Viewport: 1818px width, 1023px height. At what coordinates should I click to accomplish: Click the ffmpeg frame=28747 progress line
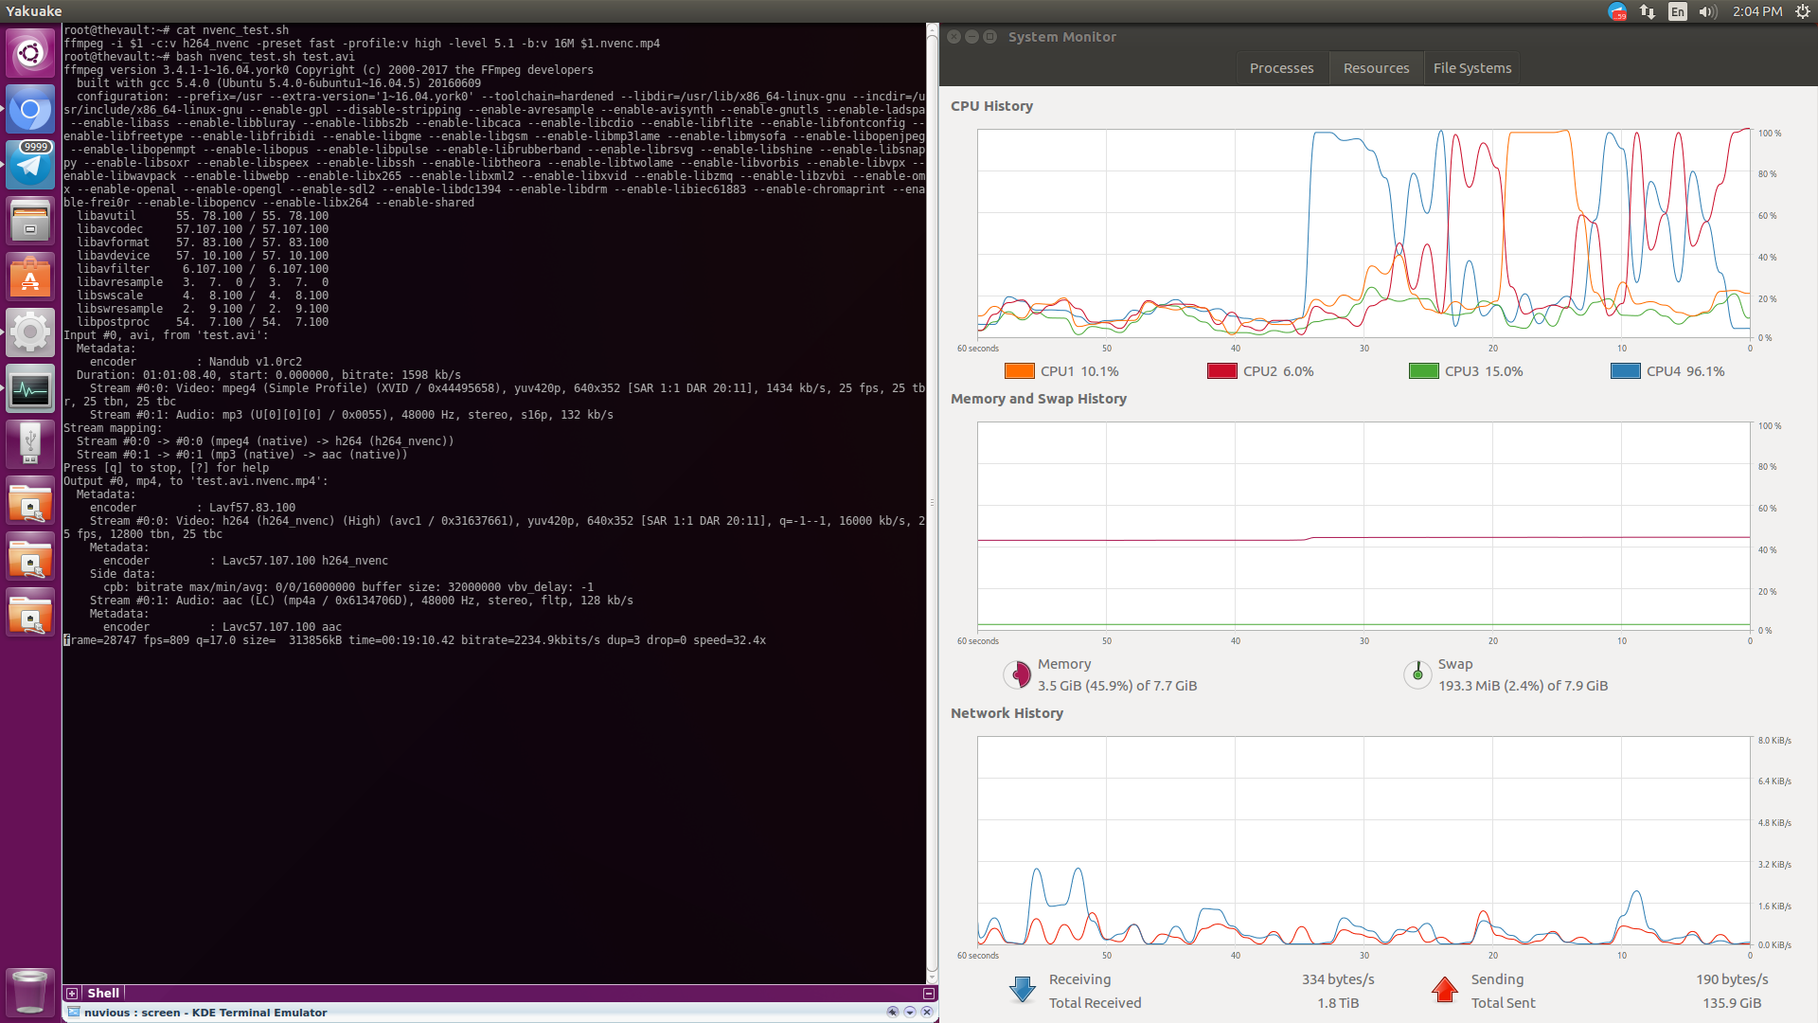pyautogui.click(x=415, y=640)
